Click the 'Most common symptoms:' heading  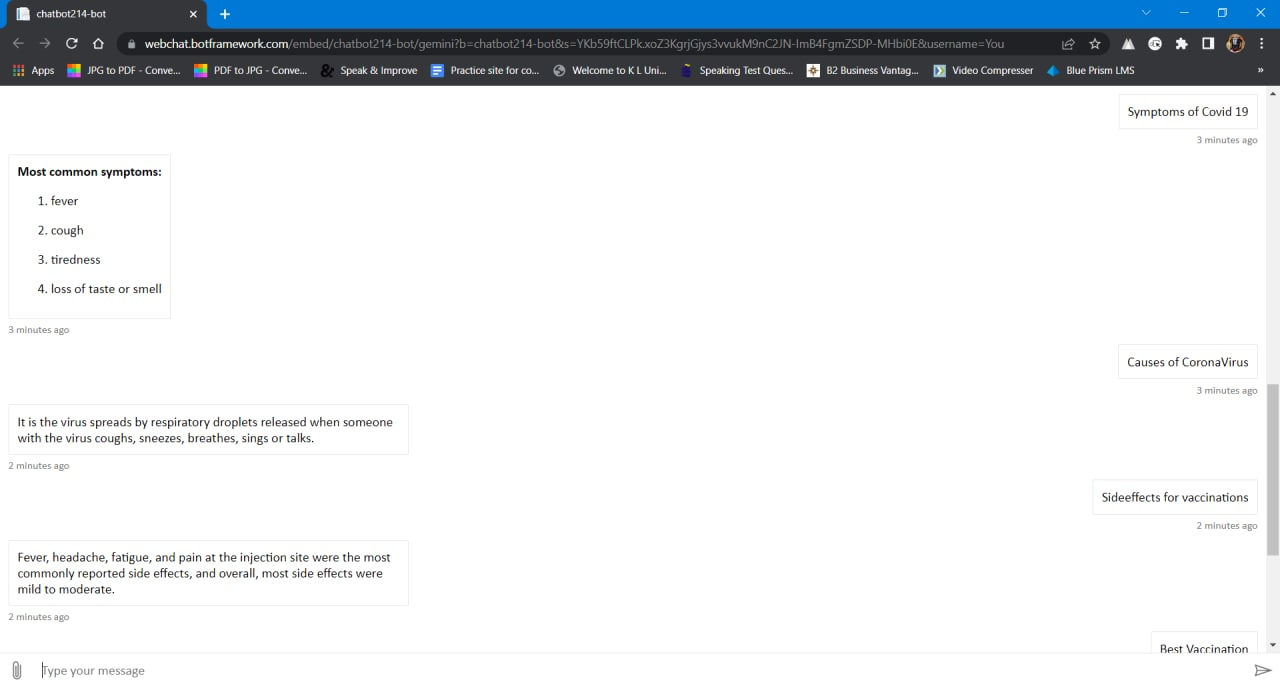pos(89,172)
